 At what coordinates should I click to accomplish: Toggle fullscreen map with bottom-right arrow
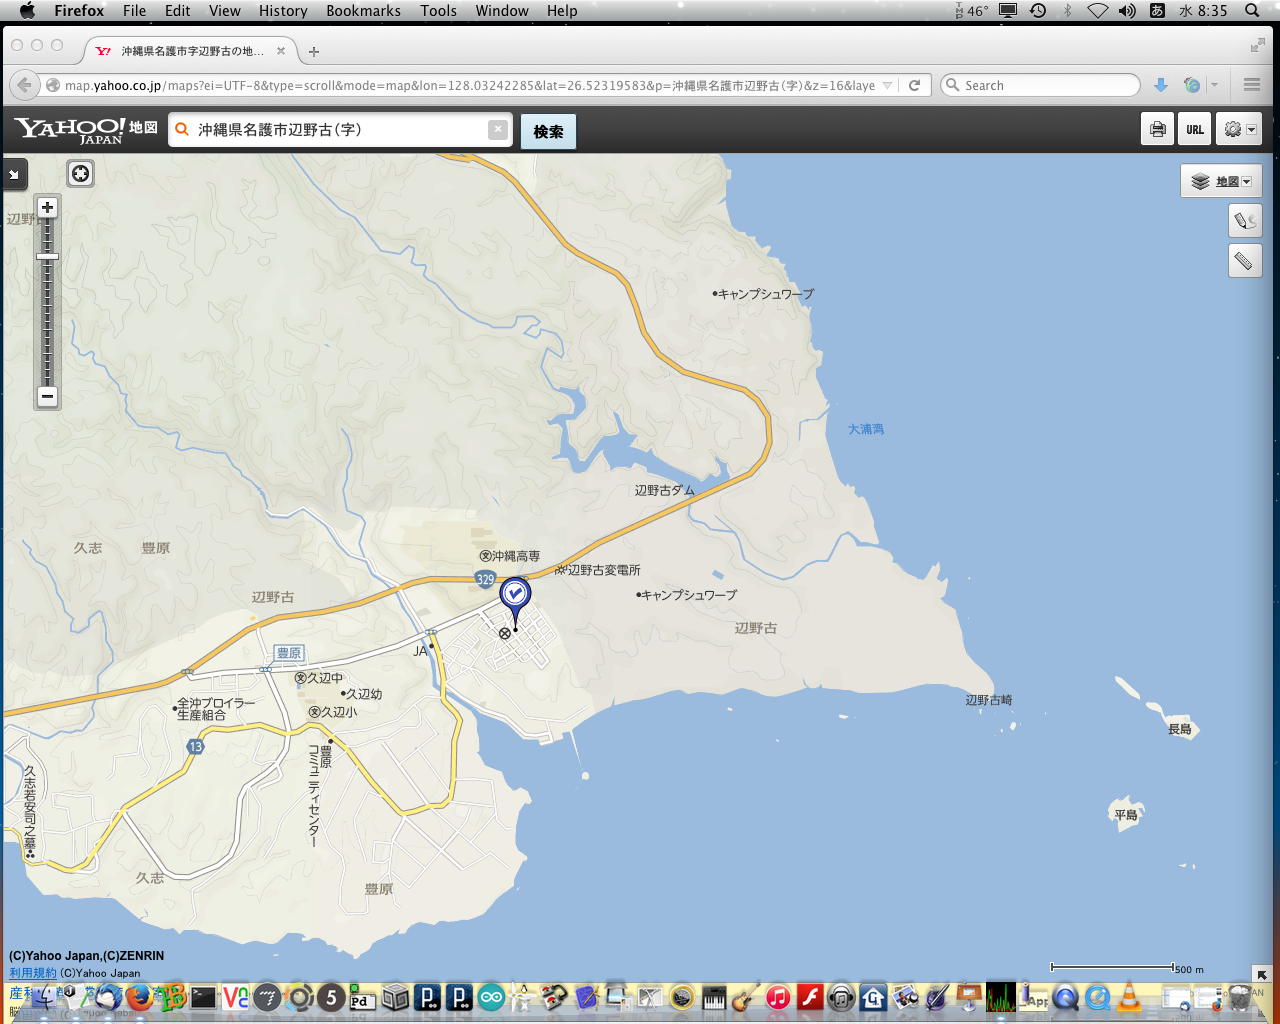click(1261, 974)
